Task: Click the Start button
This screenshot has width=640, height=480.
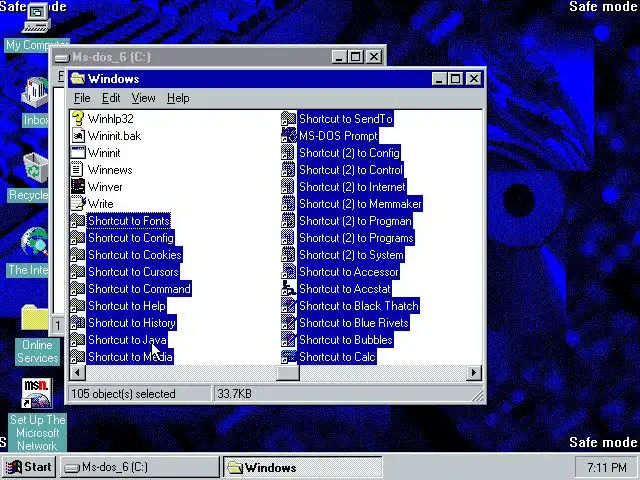Action: point(29,467)
